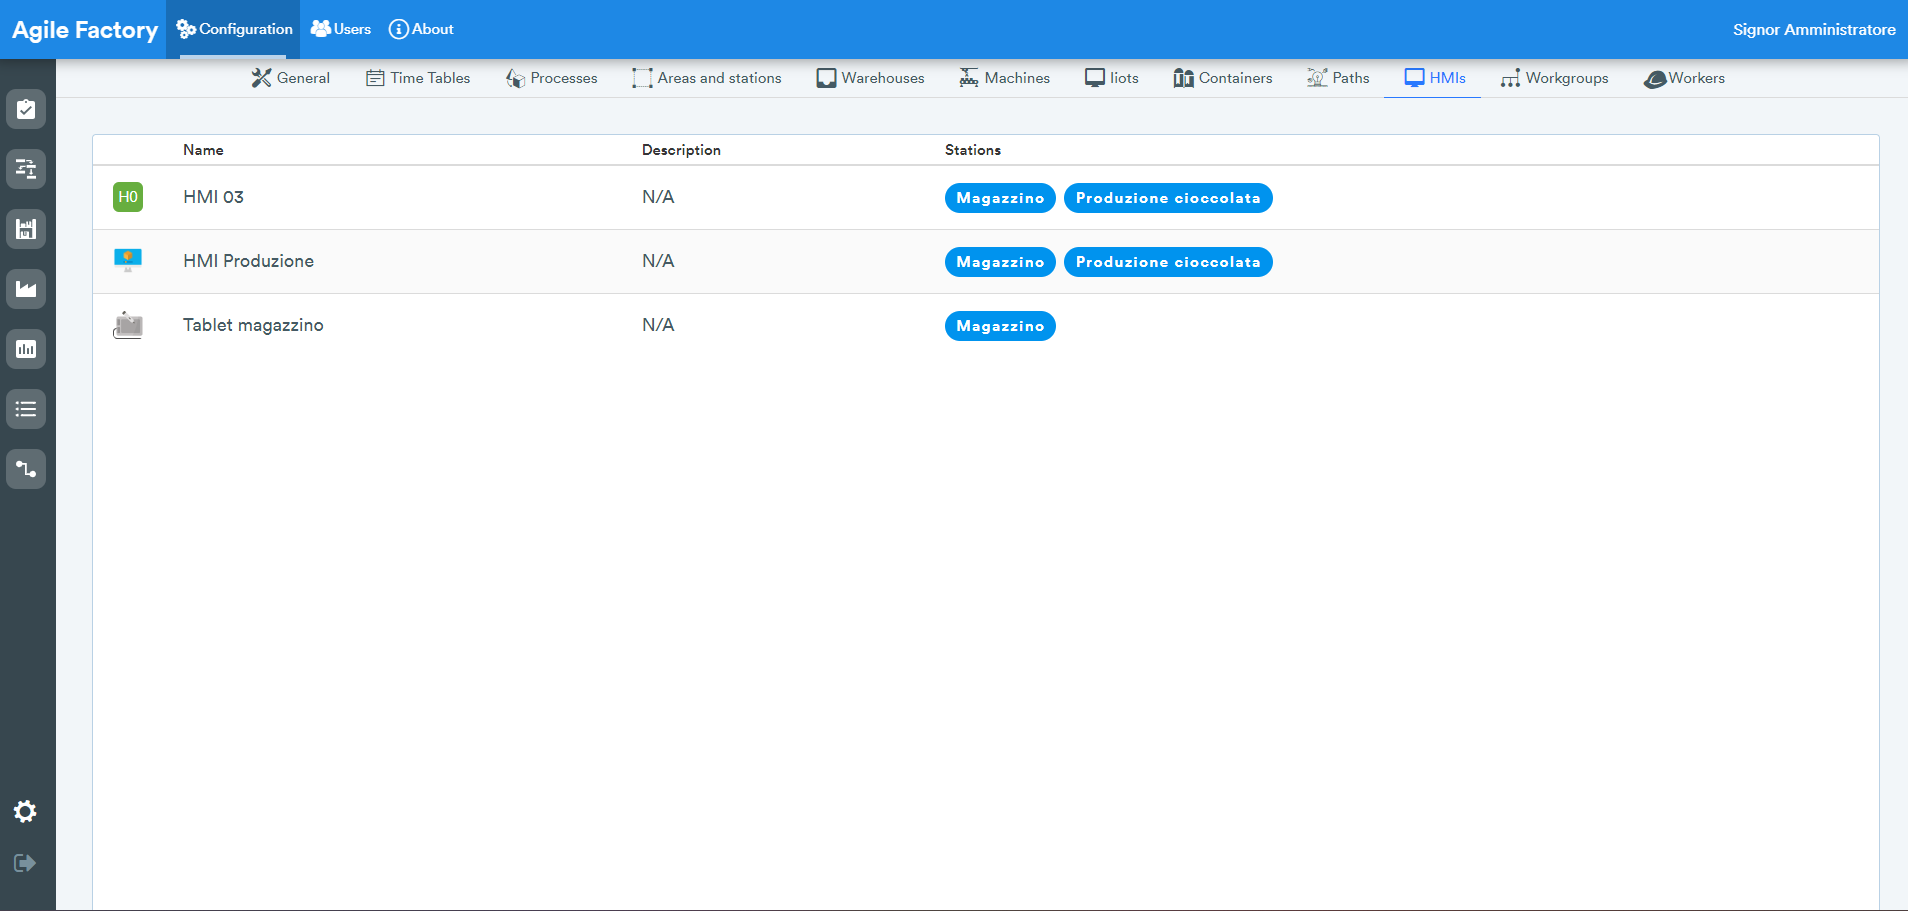1908x911 pixels.
Task: Click Magazzino tag in HMI 03 row
Action: (x=1000, y=198)
